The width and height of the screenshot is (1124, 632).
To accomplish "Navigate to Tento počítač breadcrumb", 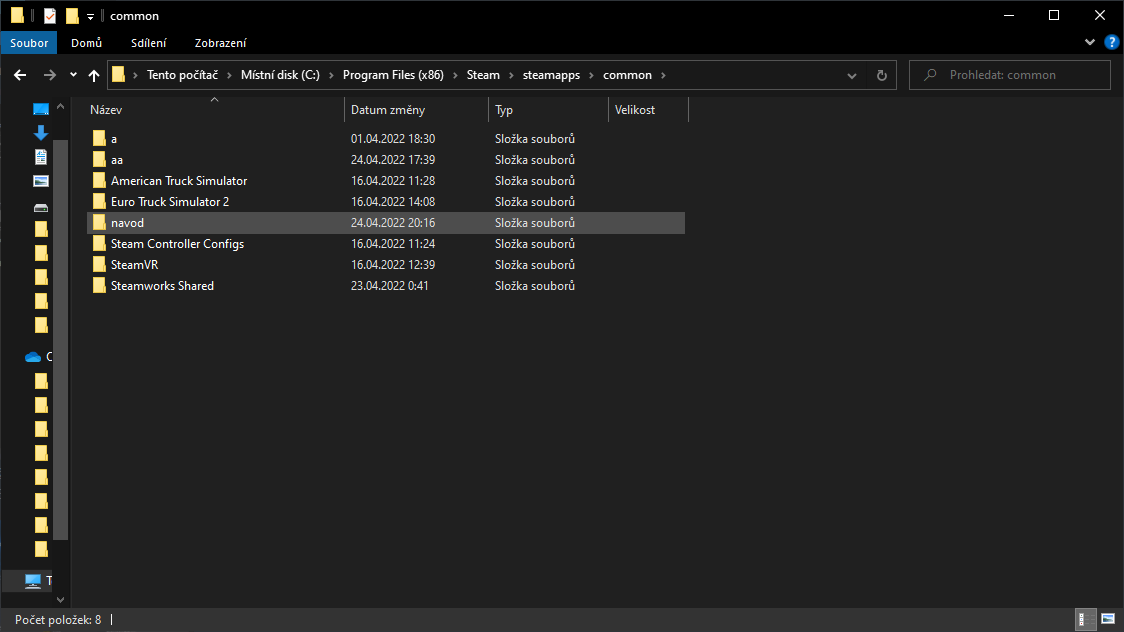I will (182, 75).
